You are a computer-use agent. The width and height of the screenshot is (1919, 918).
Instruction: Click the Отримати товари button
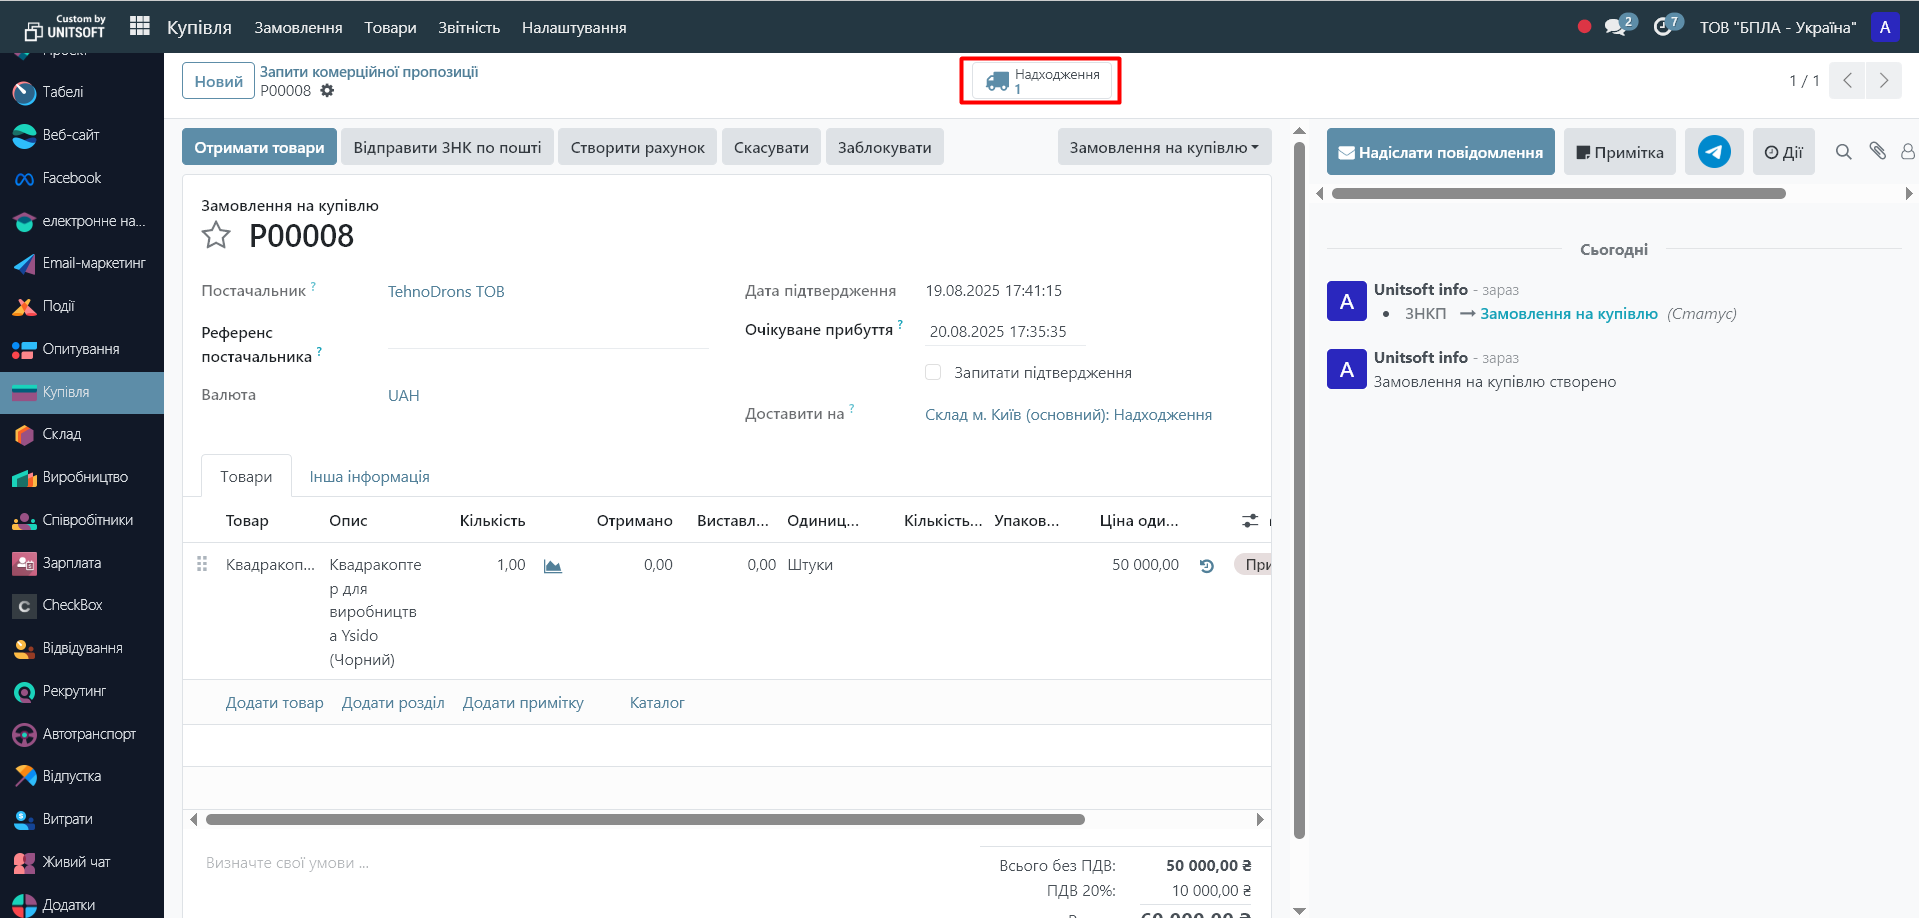click(259, 147)
